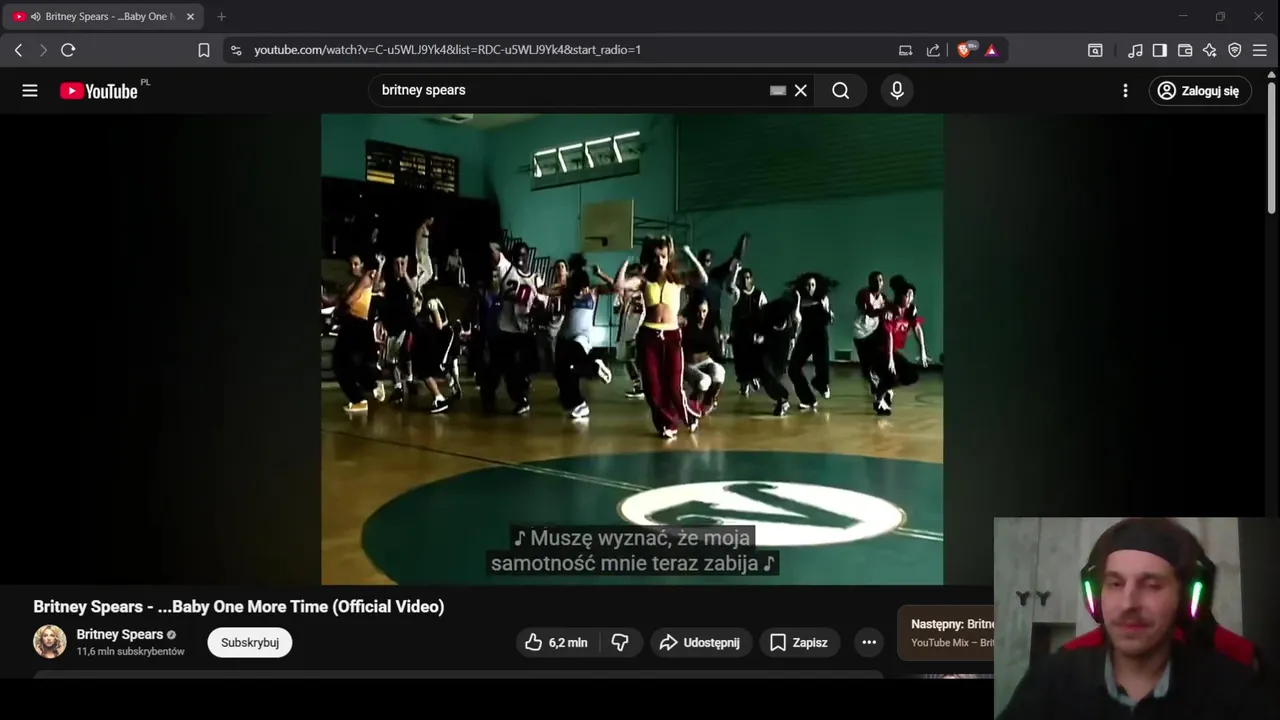Click Zapisz to save the video
Viewport: 1280px width, 720px height.
click(x=799, y=642)
